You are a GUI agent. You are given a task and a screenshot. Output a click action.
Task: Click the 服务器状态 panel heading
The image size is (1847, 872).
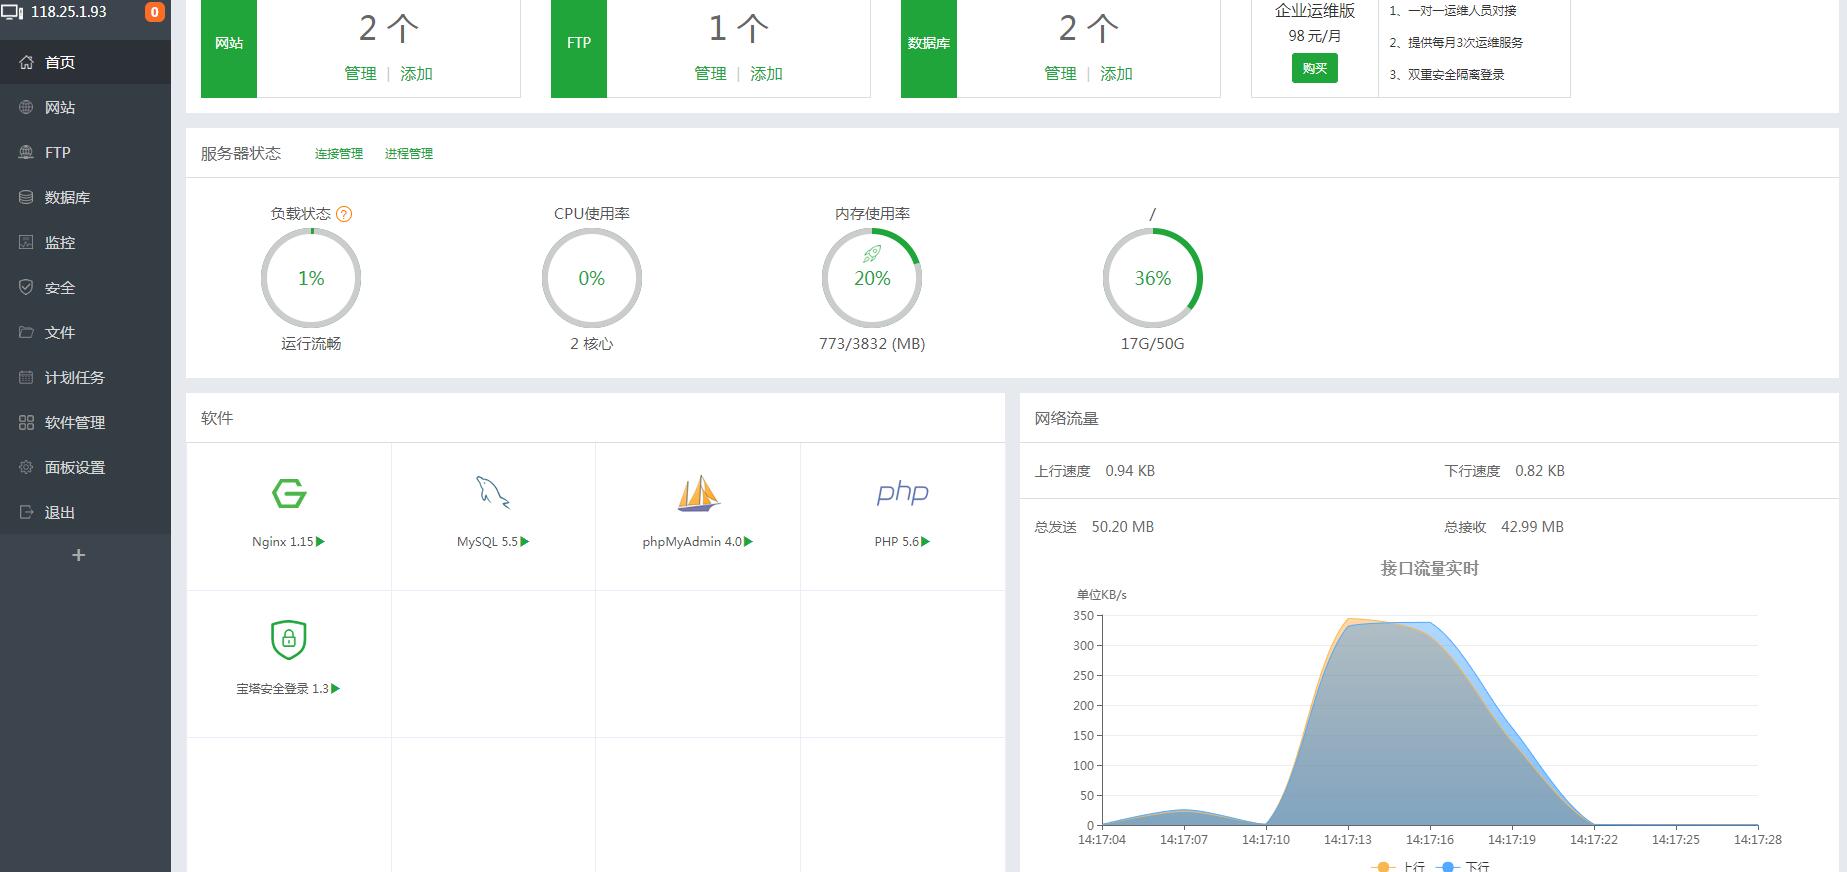241,154
